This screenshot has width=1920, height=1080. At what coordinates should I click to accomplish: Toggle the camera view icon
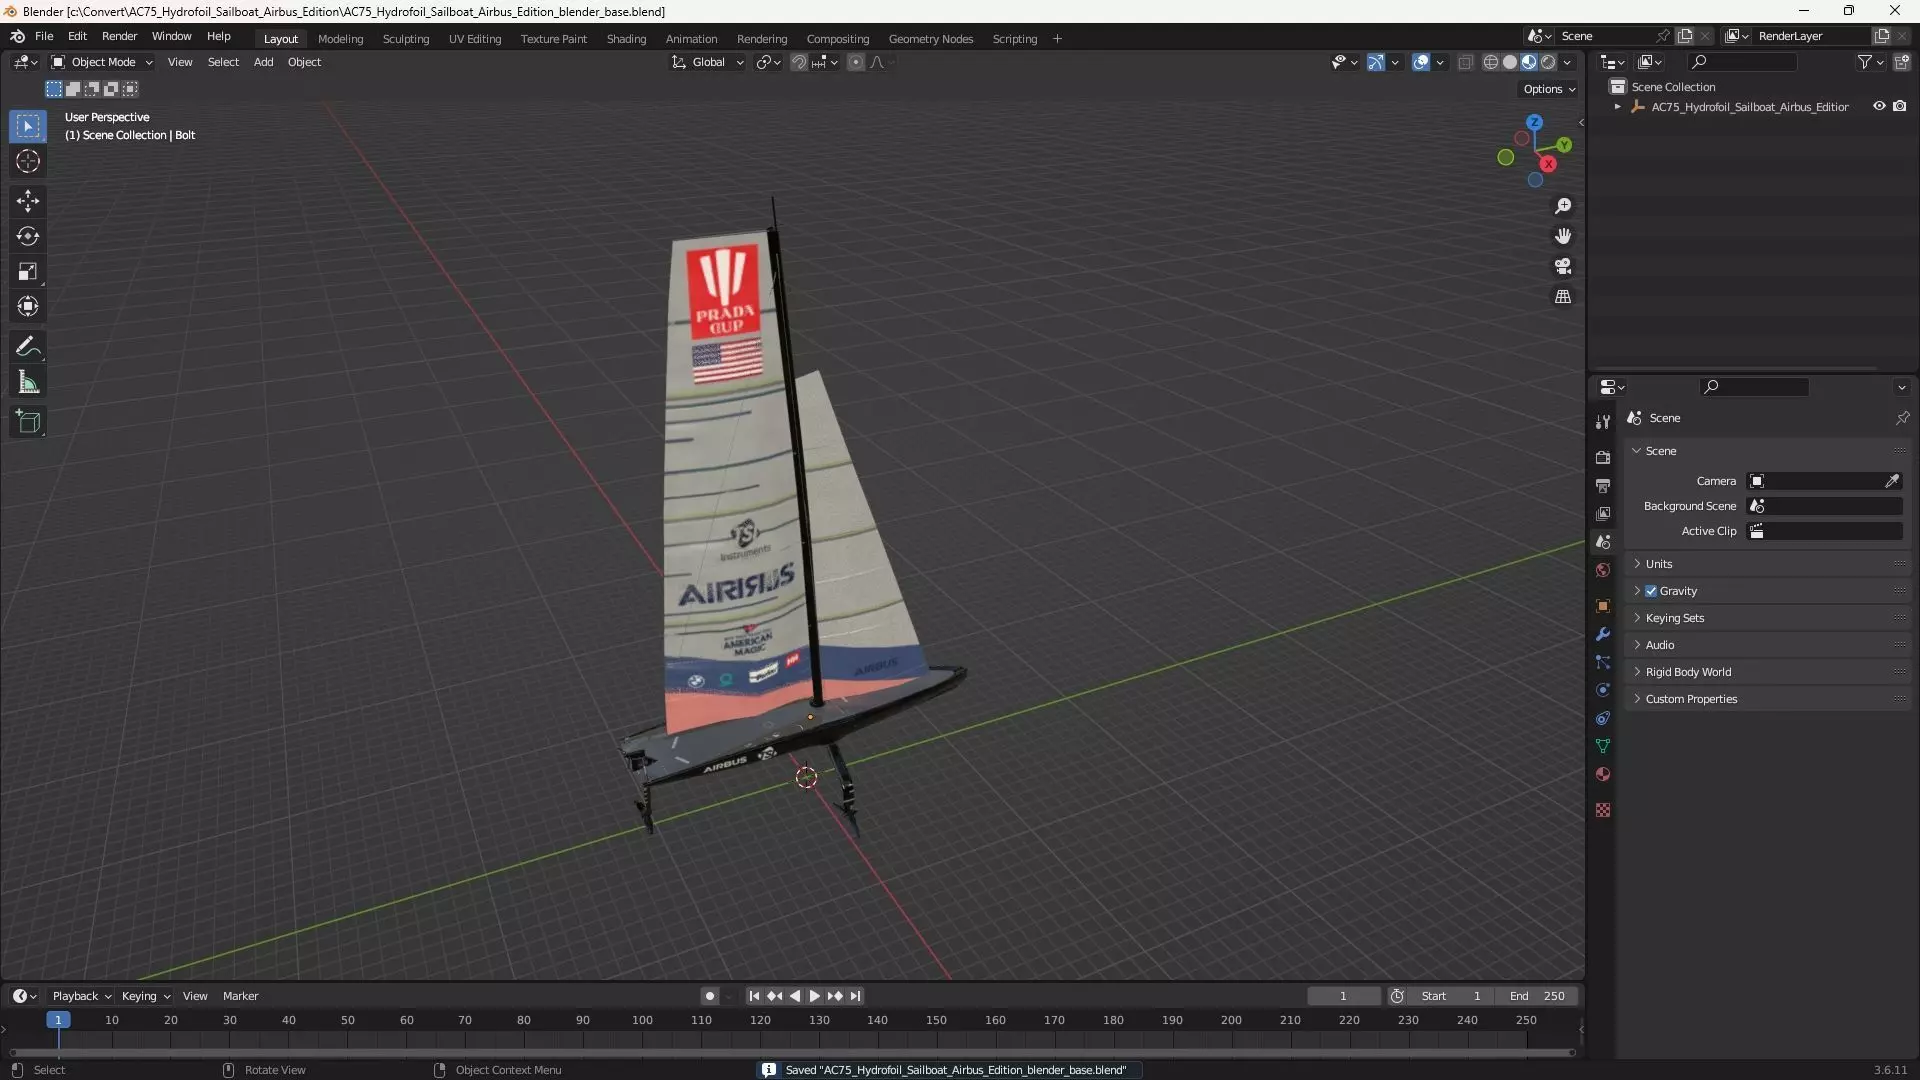pos(1563,266)
